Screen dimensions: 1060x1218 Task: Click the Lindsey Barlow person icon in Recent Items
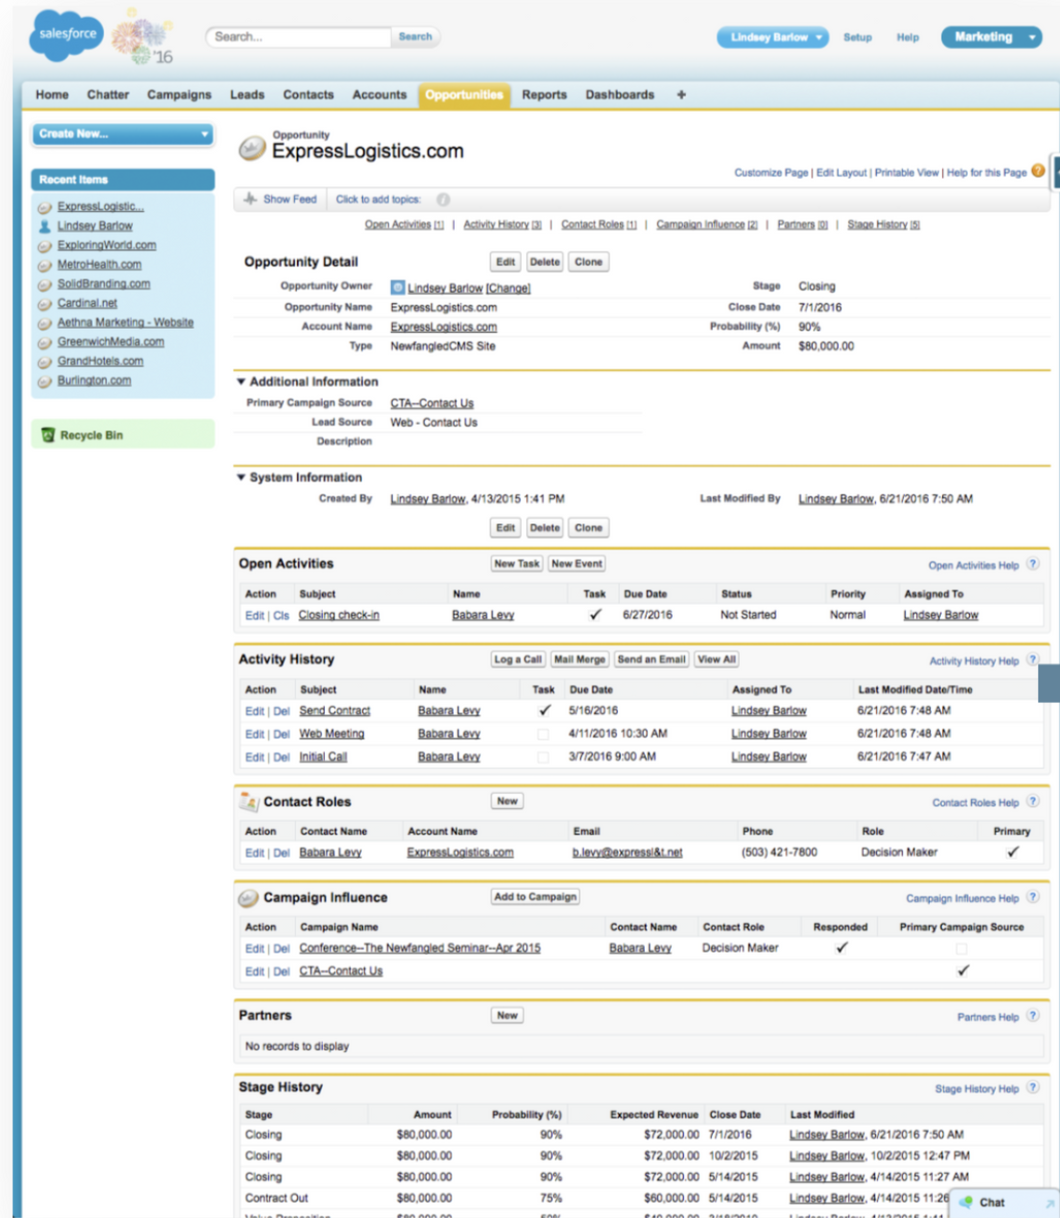pyautogui.click(x=44, y=226)
